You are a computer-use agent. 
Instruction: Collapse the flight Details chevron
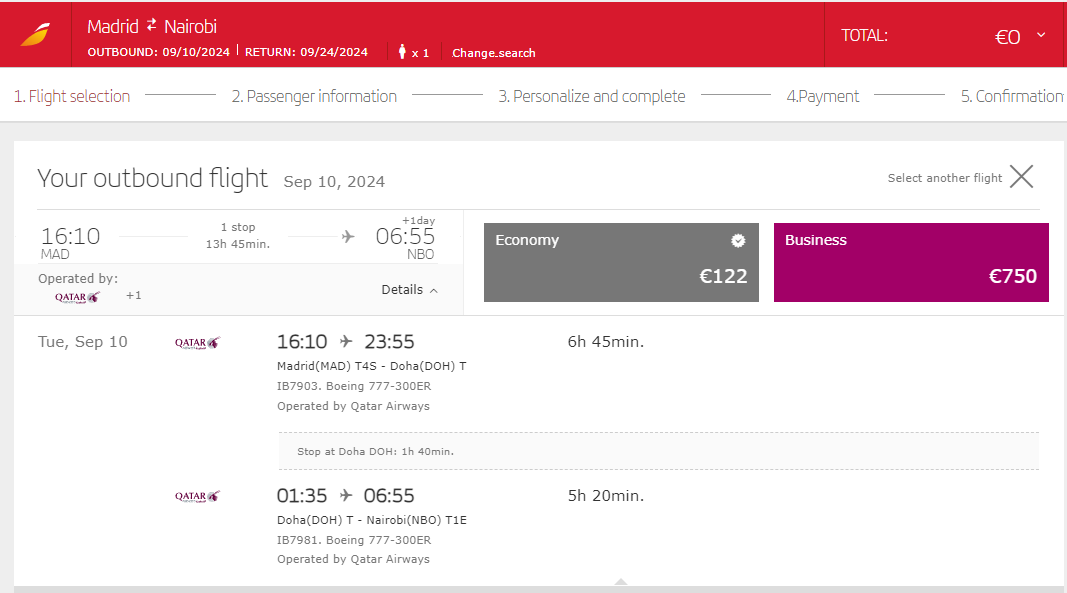(433, 291)
